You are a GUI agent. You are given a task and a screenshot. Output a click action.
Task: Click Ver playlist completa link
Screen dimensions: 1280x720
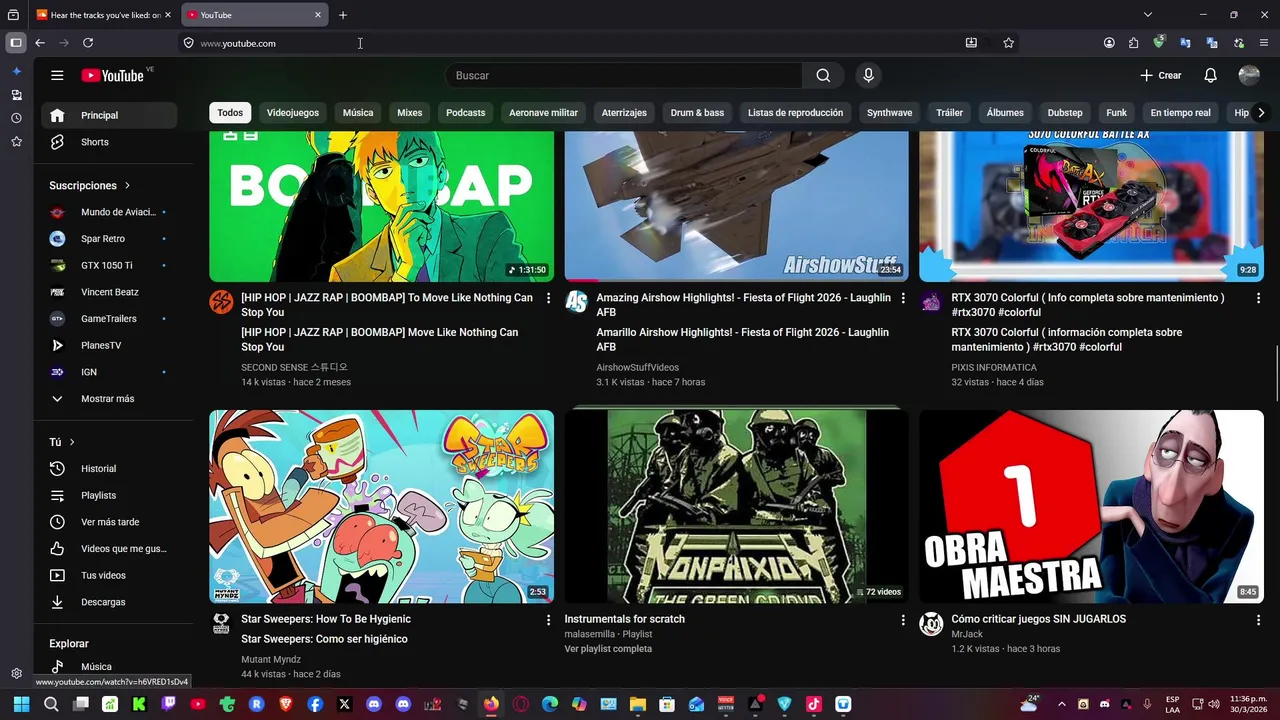click(x=608, y=649)
